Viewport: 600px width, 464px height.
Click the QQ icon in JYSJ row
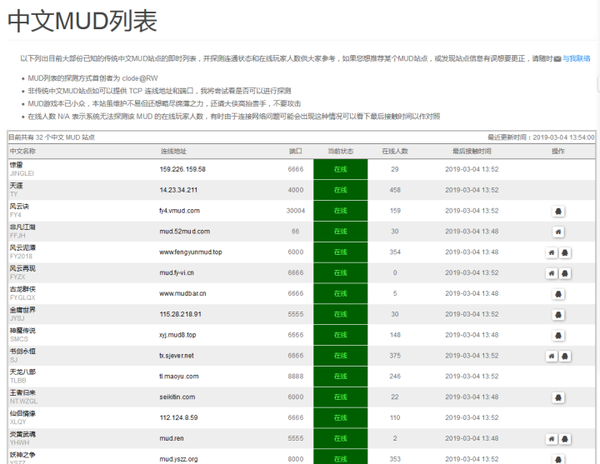coord(558,314)
